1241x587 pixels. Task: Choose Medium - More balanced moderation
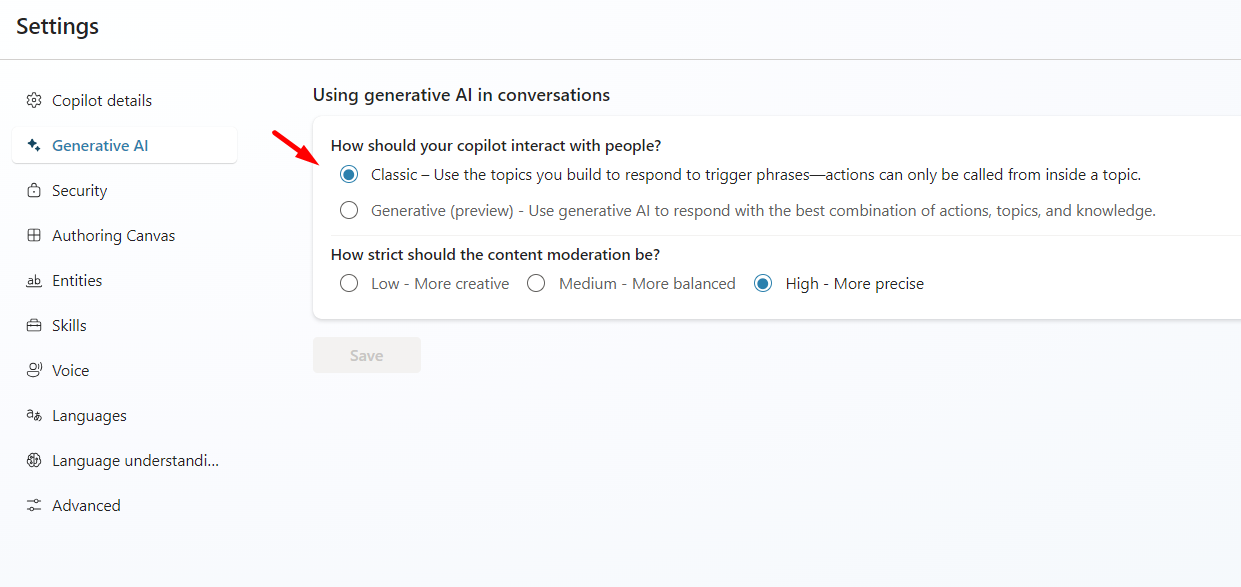click(536, 284)
